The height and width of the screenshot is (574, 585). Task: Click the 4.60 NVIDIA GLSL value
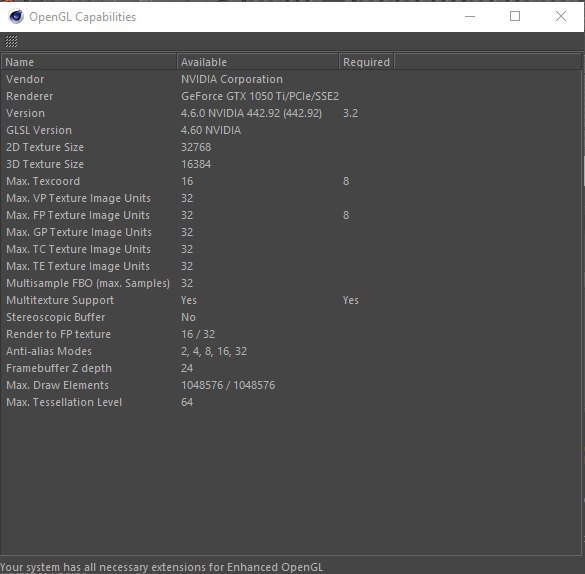tap(211, 130)
